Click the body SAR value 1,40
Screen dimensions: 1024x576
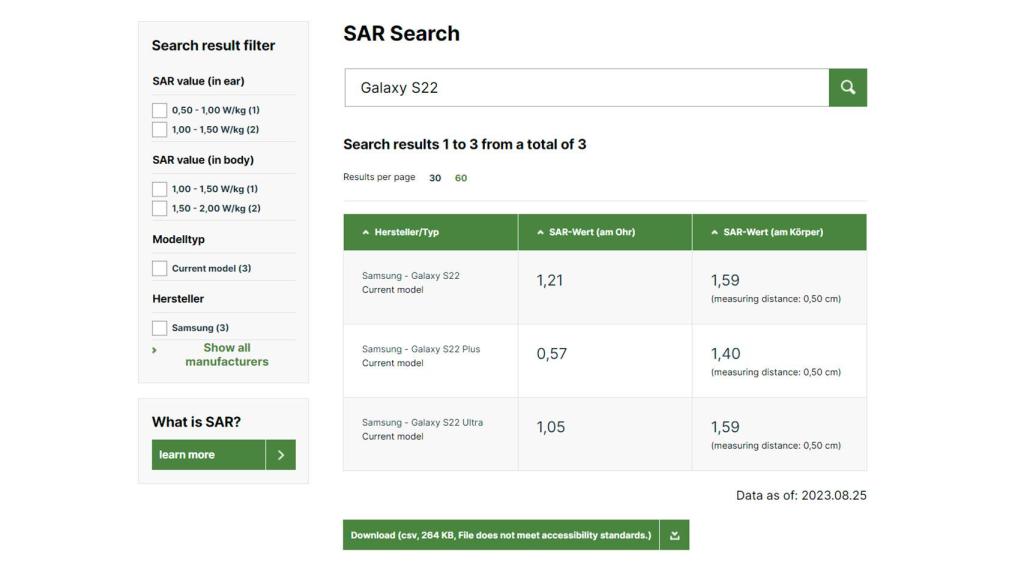726,354
